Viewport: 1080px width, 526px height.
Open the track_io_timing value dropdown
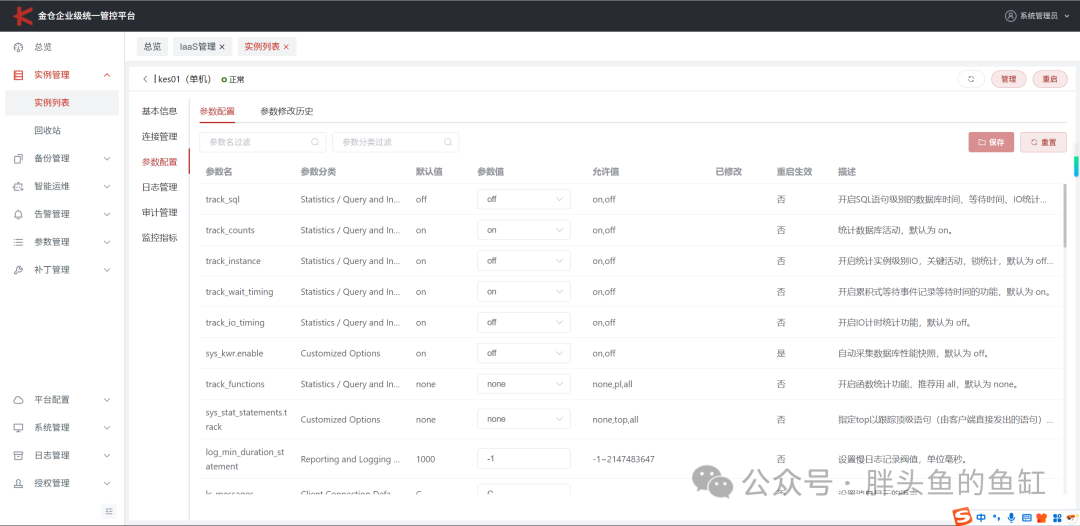(523, 322)
